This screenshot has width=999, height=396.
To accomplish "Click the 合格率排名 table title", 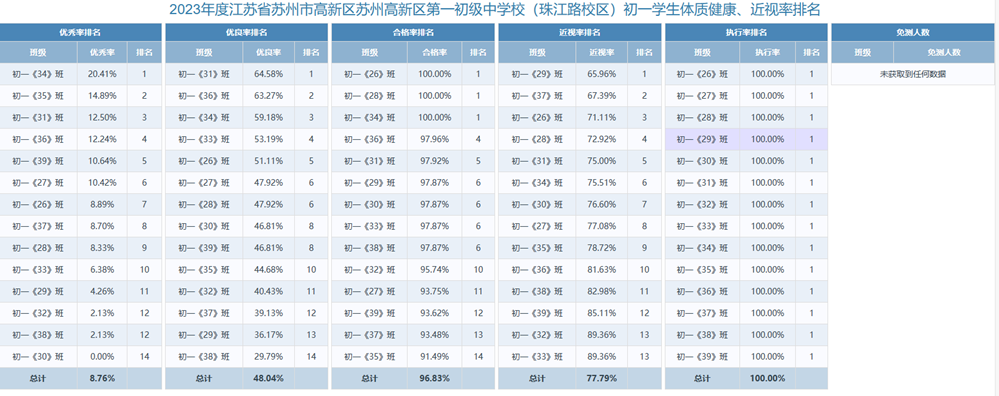I will [x=413, y=32].
